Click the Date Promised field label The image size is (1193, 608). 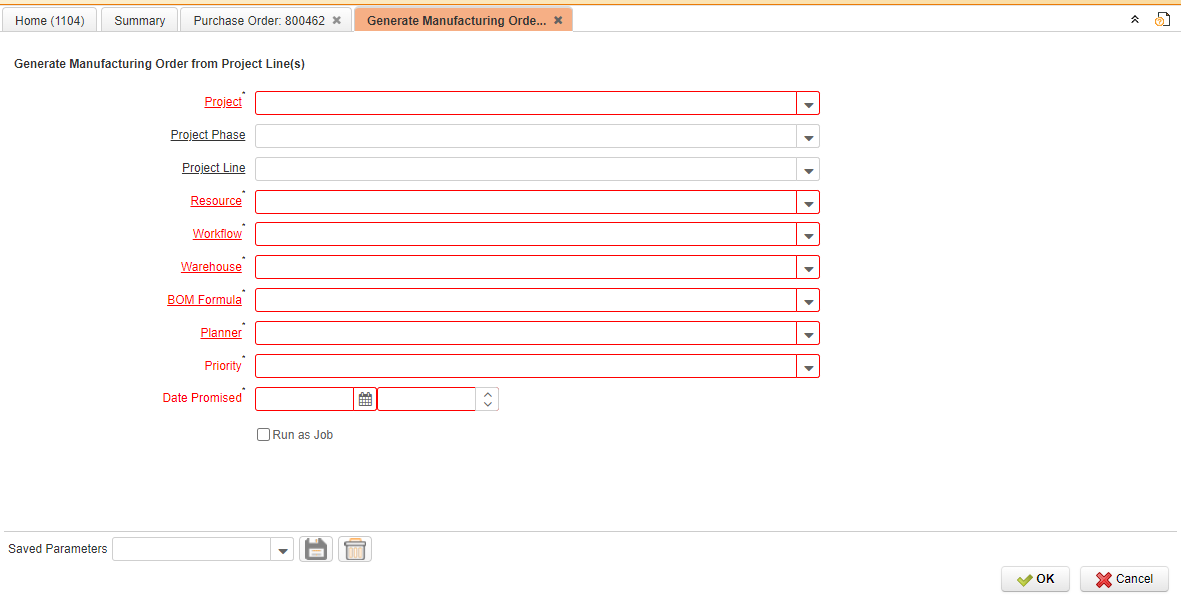pyautogui.click(x=202, y=398)
